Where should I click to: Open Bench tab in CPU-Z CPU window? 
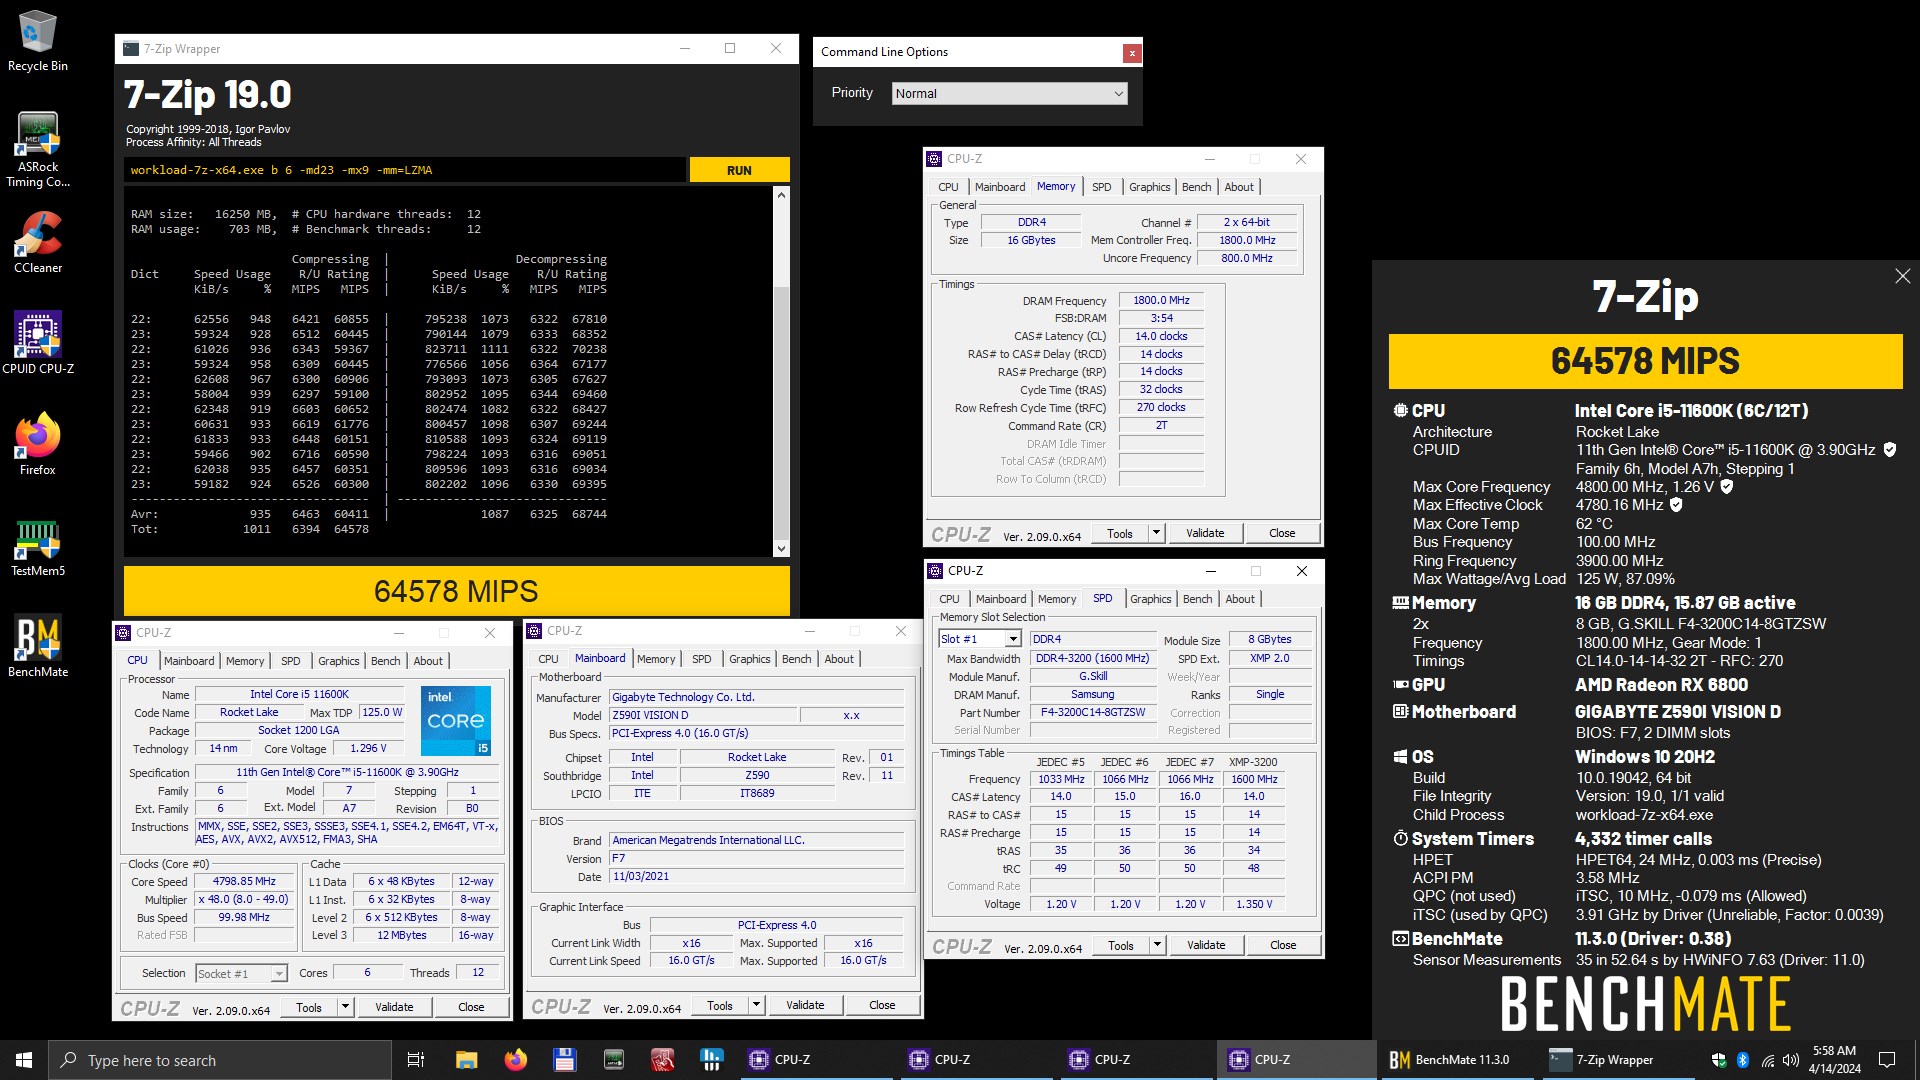click(385, 661)
